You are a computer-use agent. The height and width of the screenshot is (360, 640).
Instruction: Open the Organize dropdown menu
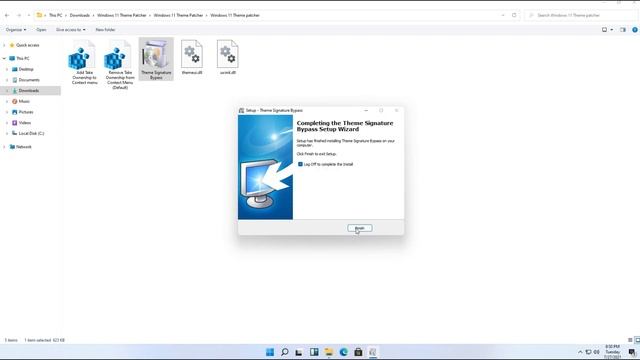coord(16,30)
